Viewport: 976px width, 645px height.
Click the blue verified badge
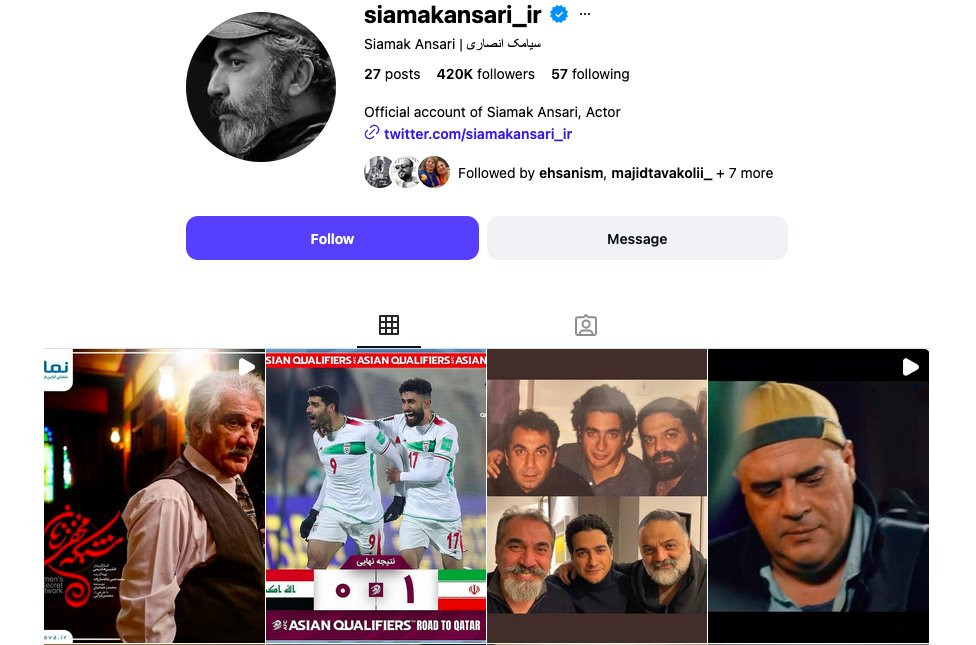tap(559, 14)
